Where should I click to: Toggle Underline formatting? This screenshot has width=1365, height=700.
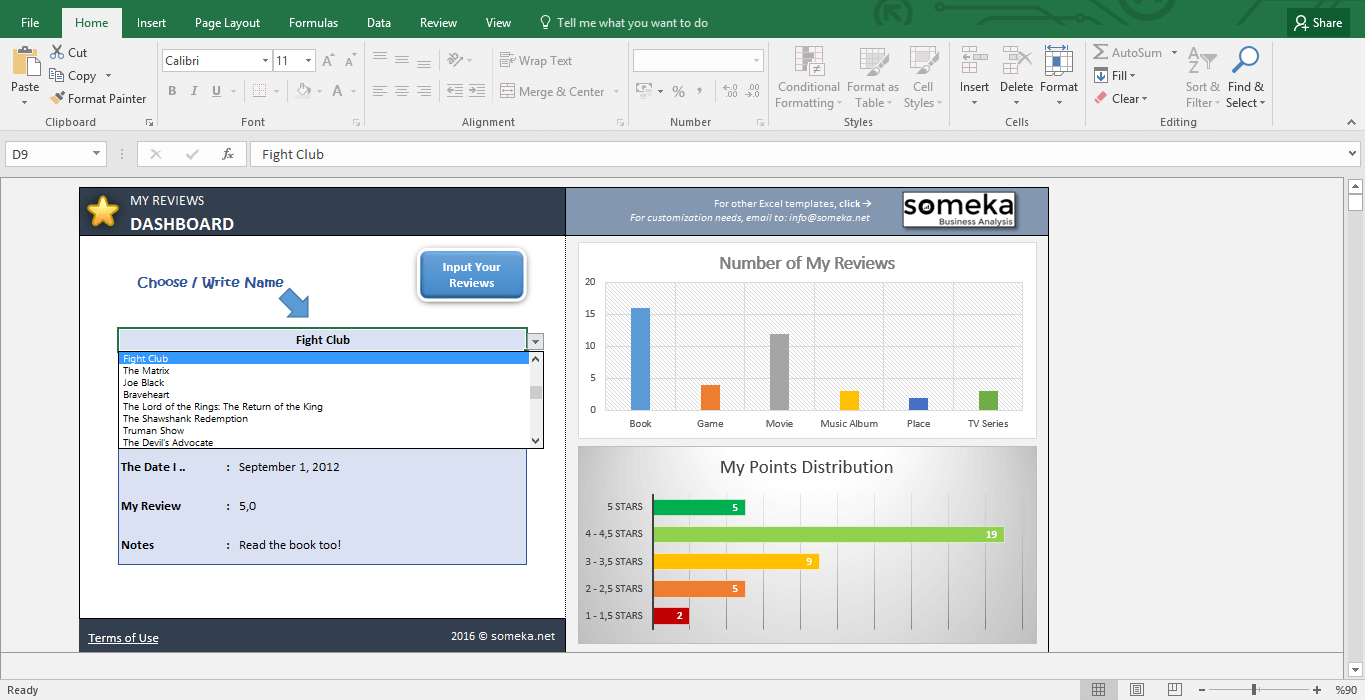tap(216, 91)
